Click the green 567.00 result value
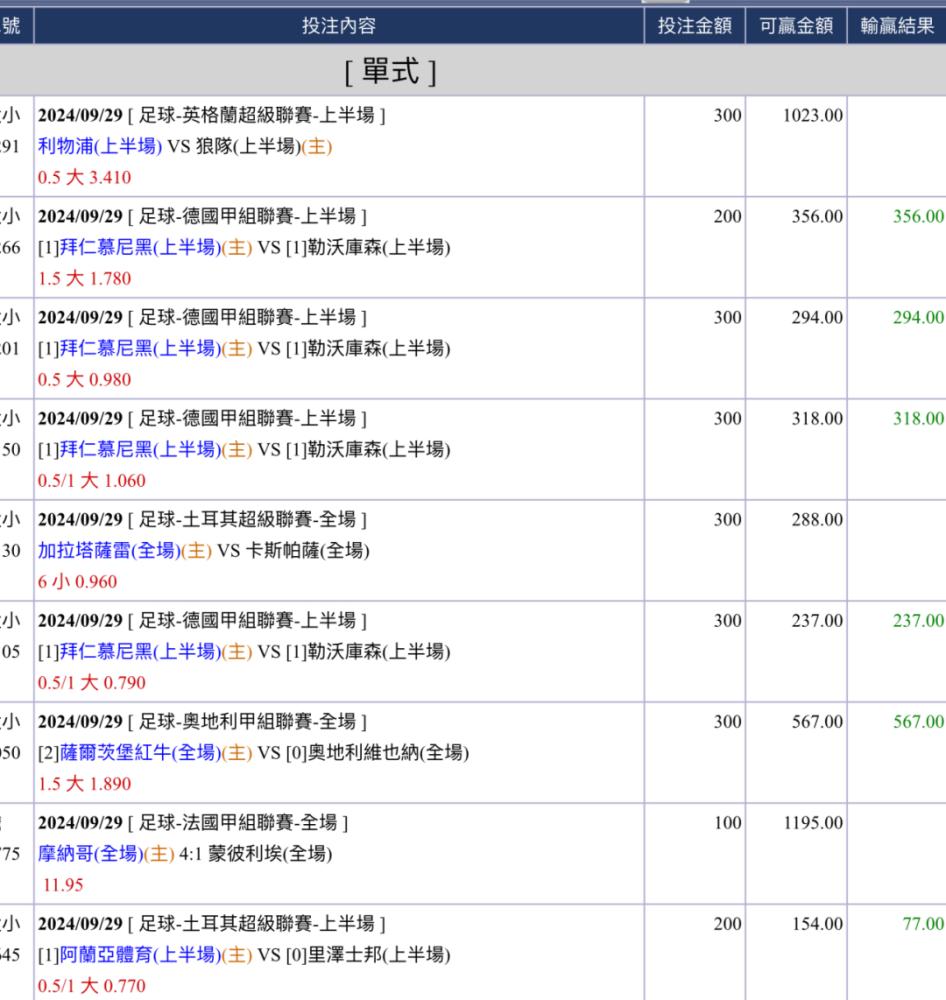Screen dimensions: 946x1000 click(x=918, y=722)
